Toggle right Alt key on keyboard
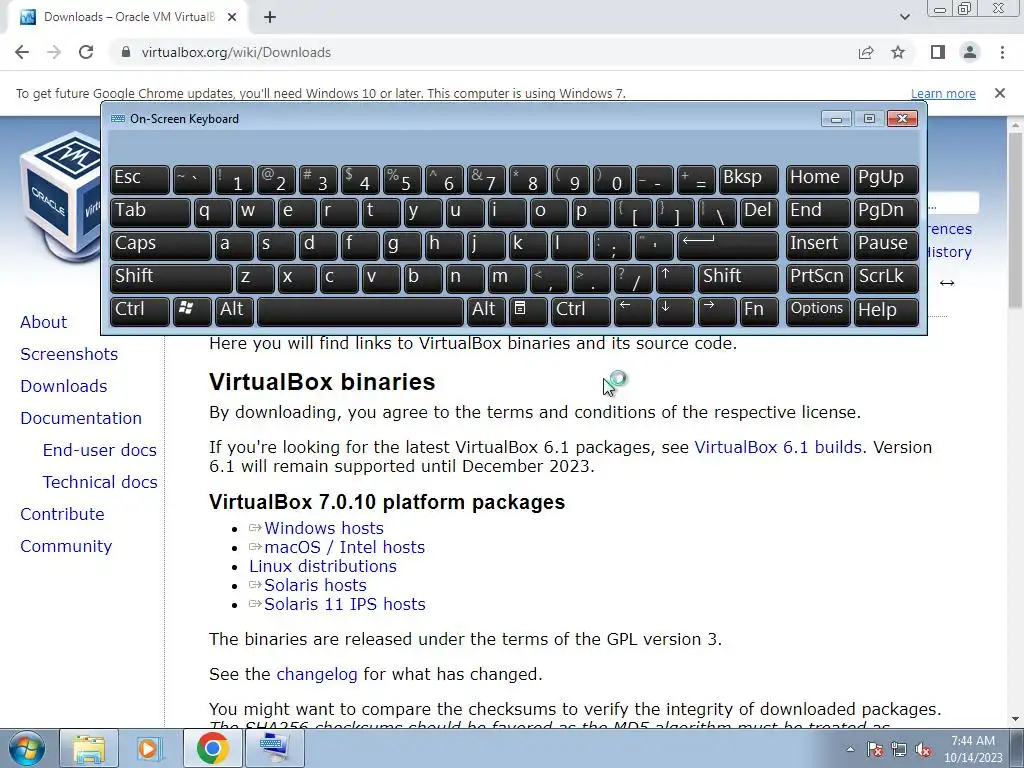Image resolution: width=1024 pixels, height=768 pixels. tap(486, 310)
